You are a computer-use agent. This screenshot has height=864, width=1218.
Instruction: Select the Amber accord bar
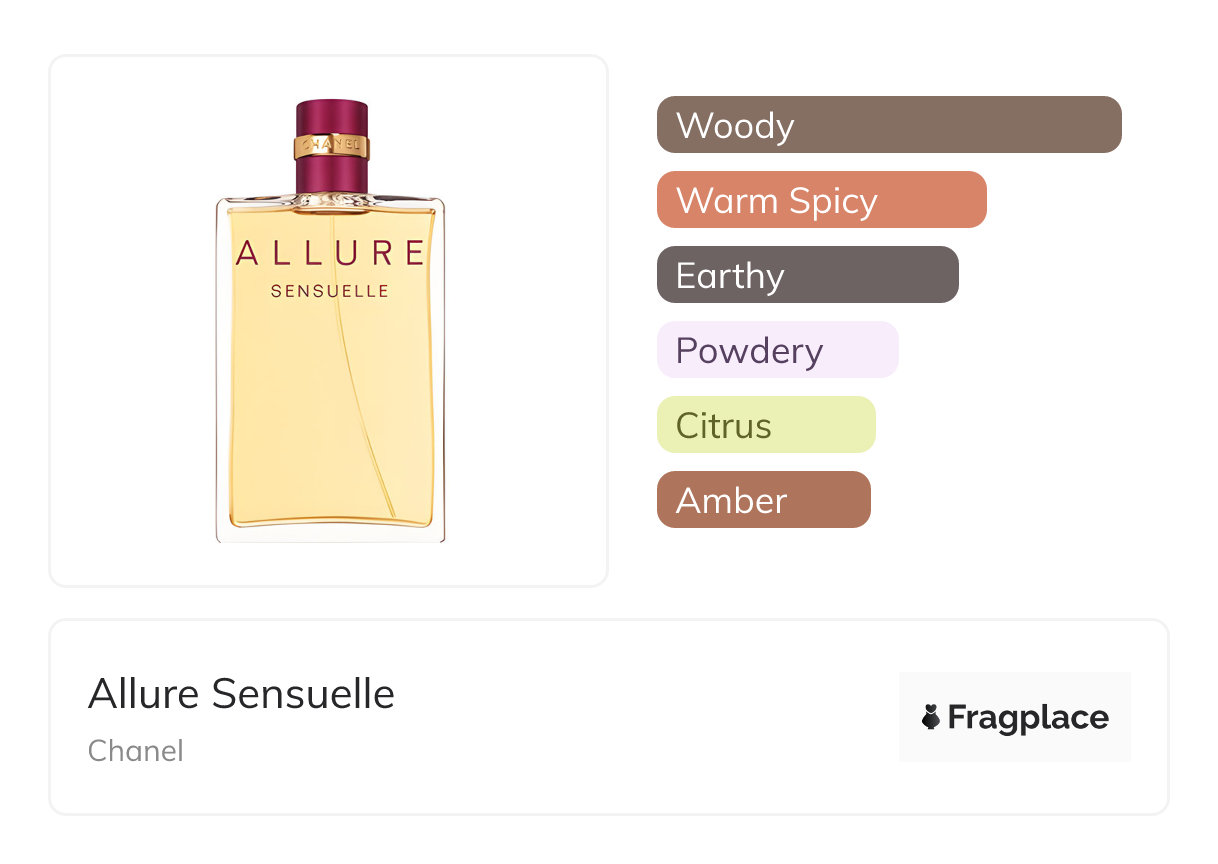[x=763, y=500]
